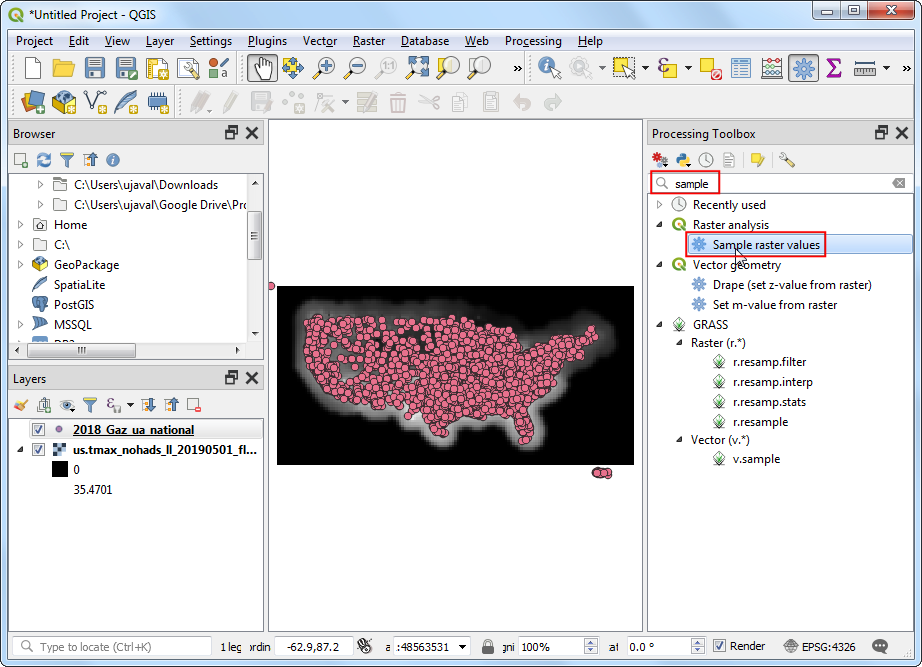Click the EPSG:4326 CRS button
Screen dimensions: 922x667
click(x=819, y=647)
